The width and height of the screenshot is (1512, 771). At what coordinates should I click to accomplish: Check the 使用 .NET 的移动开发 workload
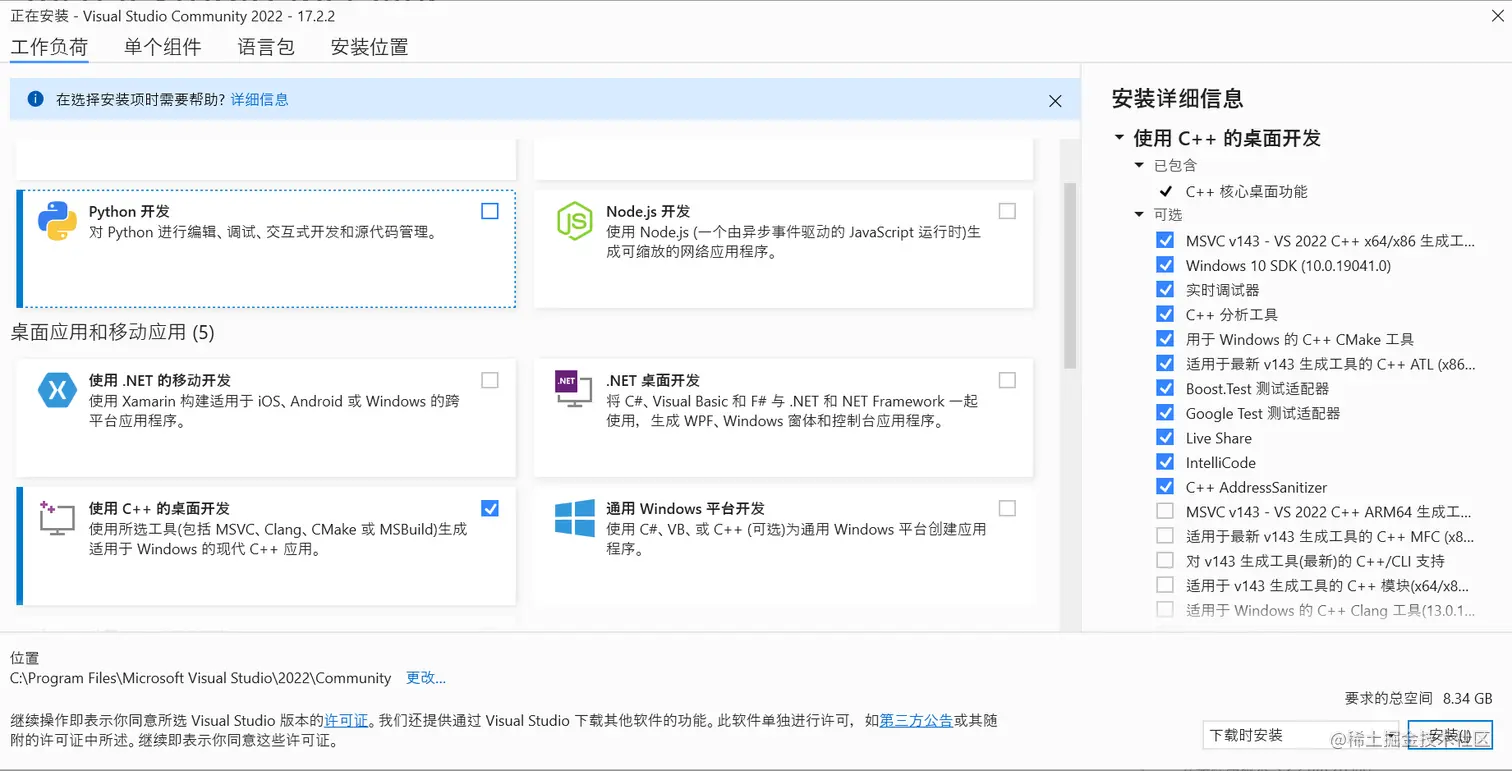(x=489, y=380)
